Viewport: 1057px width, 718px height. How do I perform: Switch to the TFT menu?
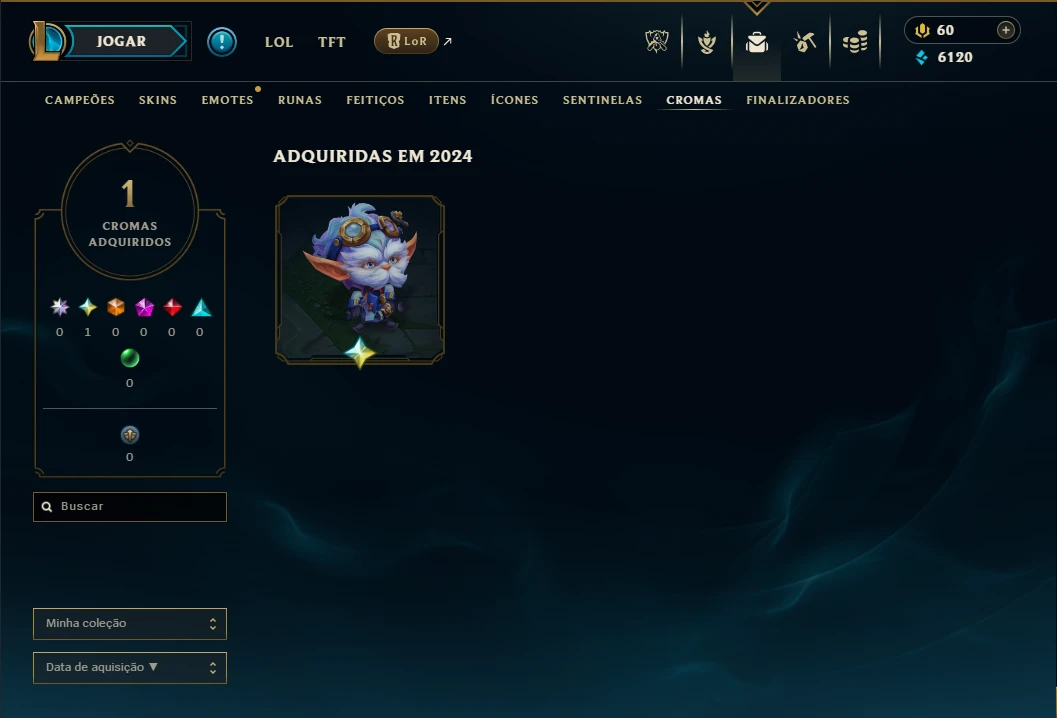332,42
